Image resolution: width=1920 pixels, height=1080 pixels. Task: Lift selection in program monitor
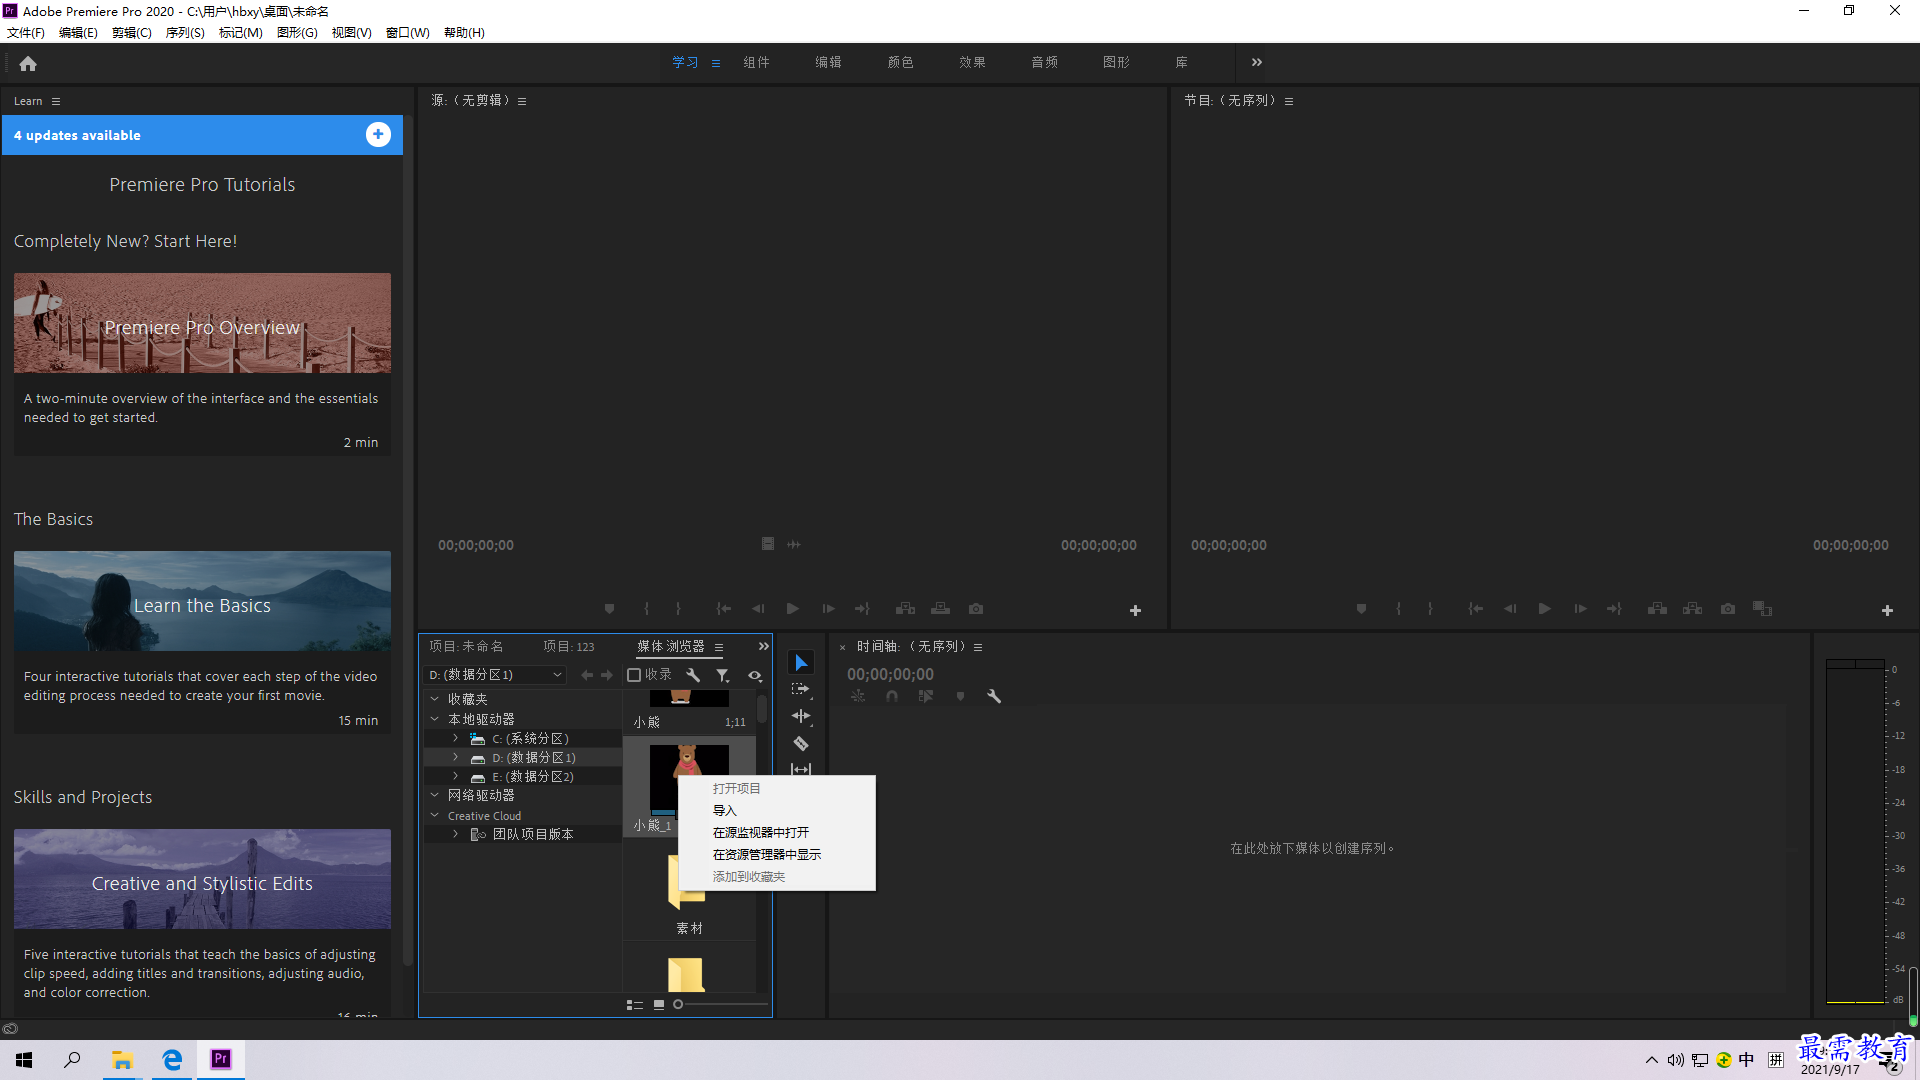(1657, 608)
